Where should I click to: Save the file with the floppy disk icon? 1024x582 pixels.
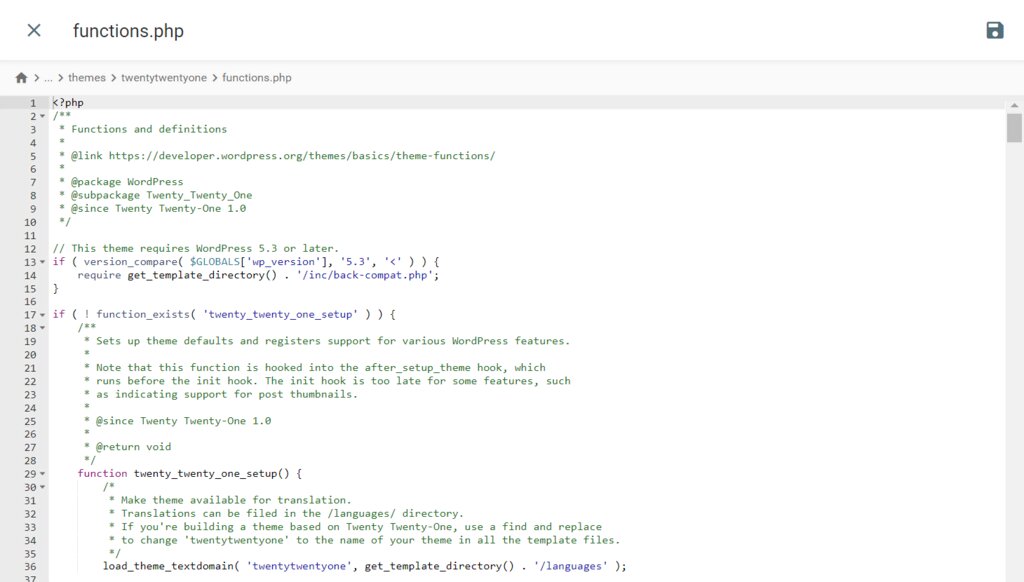coord(995,30)
